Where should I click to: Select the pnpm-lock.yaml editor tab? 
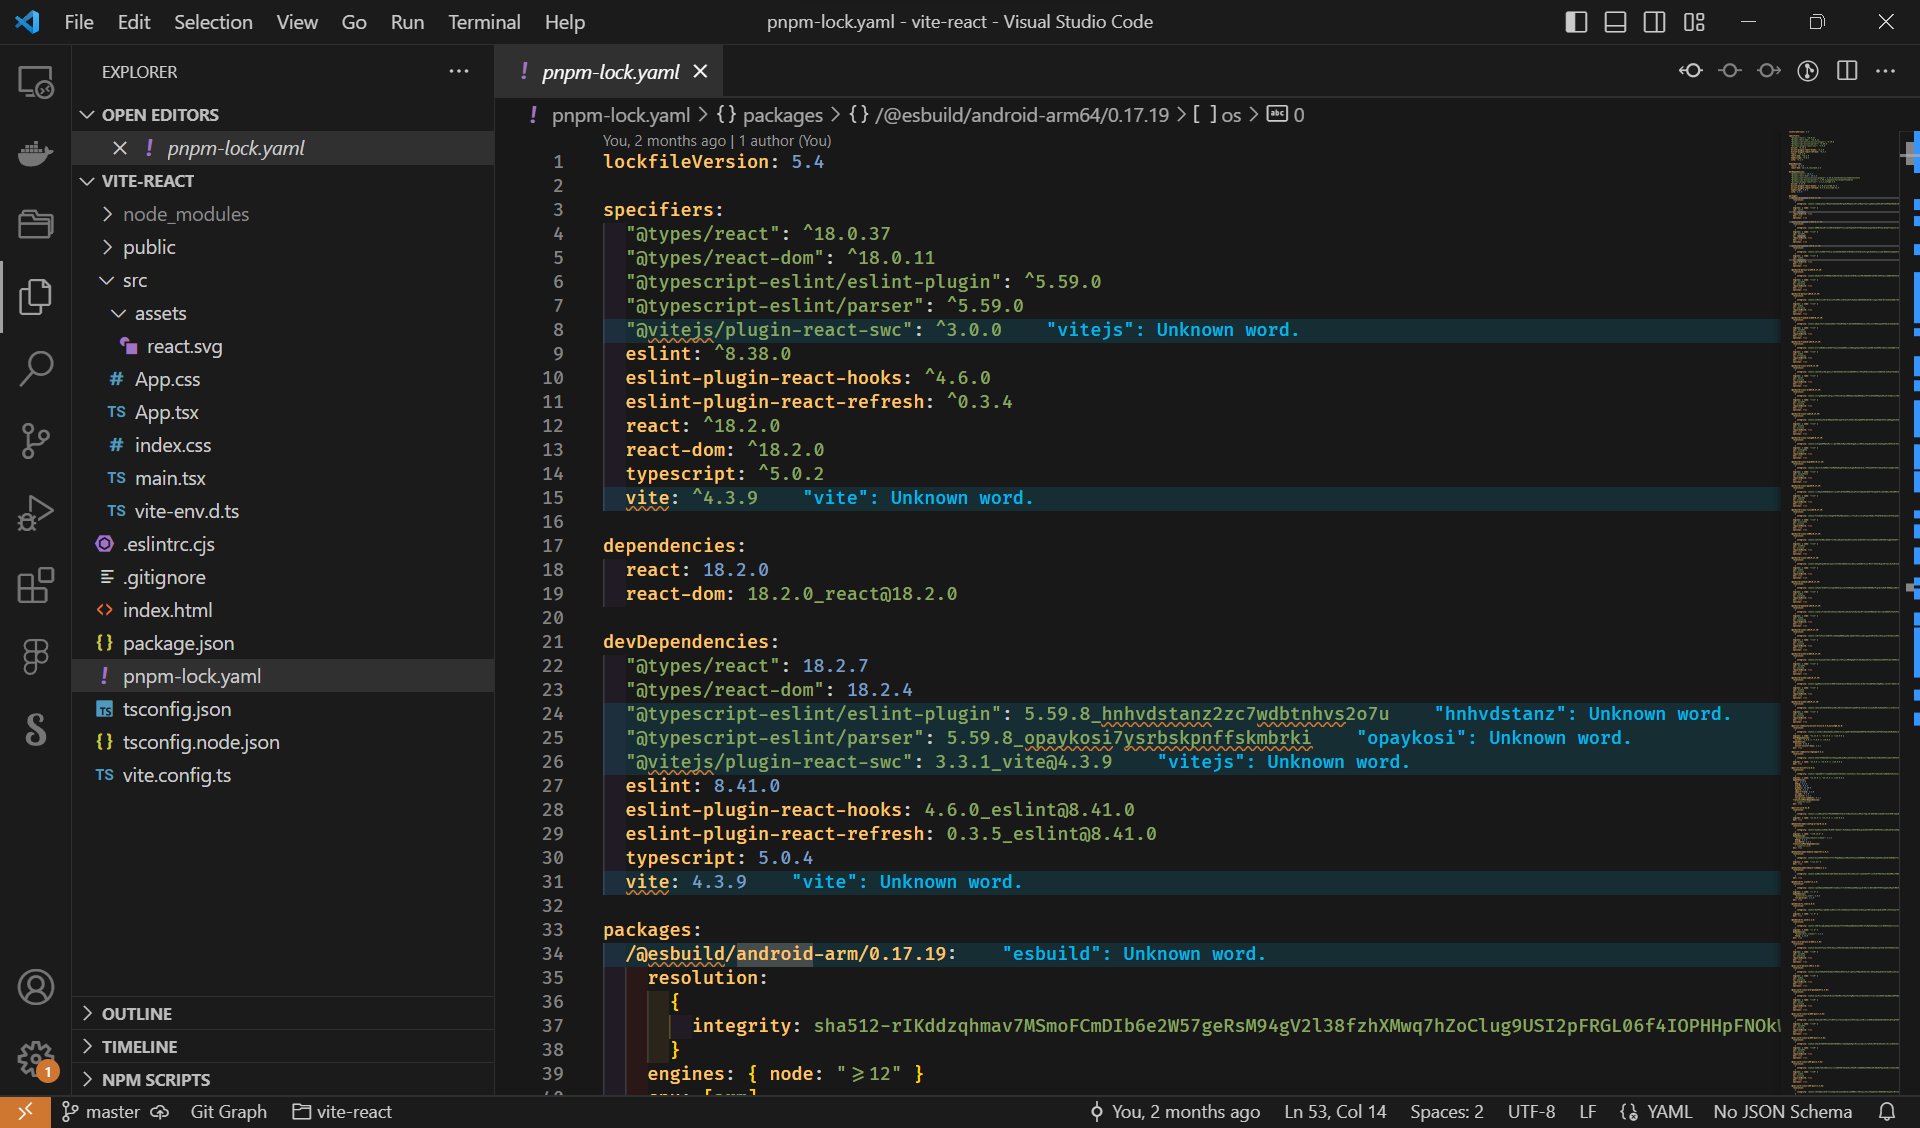tap(609, 72)
